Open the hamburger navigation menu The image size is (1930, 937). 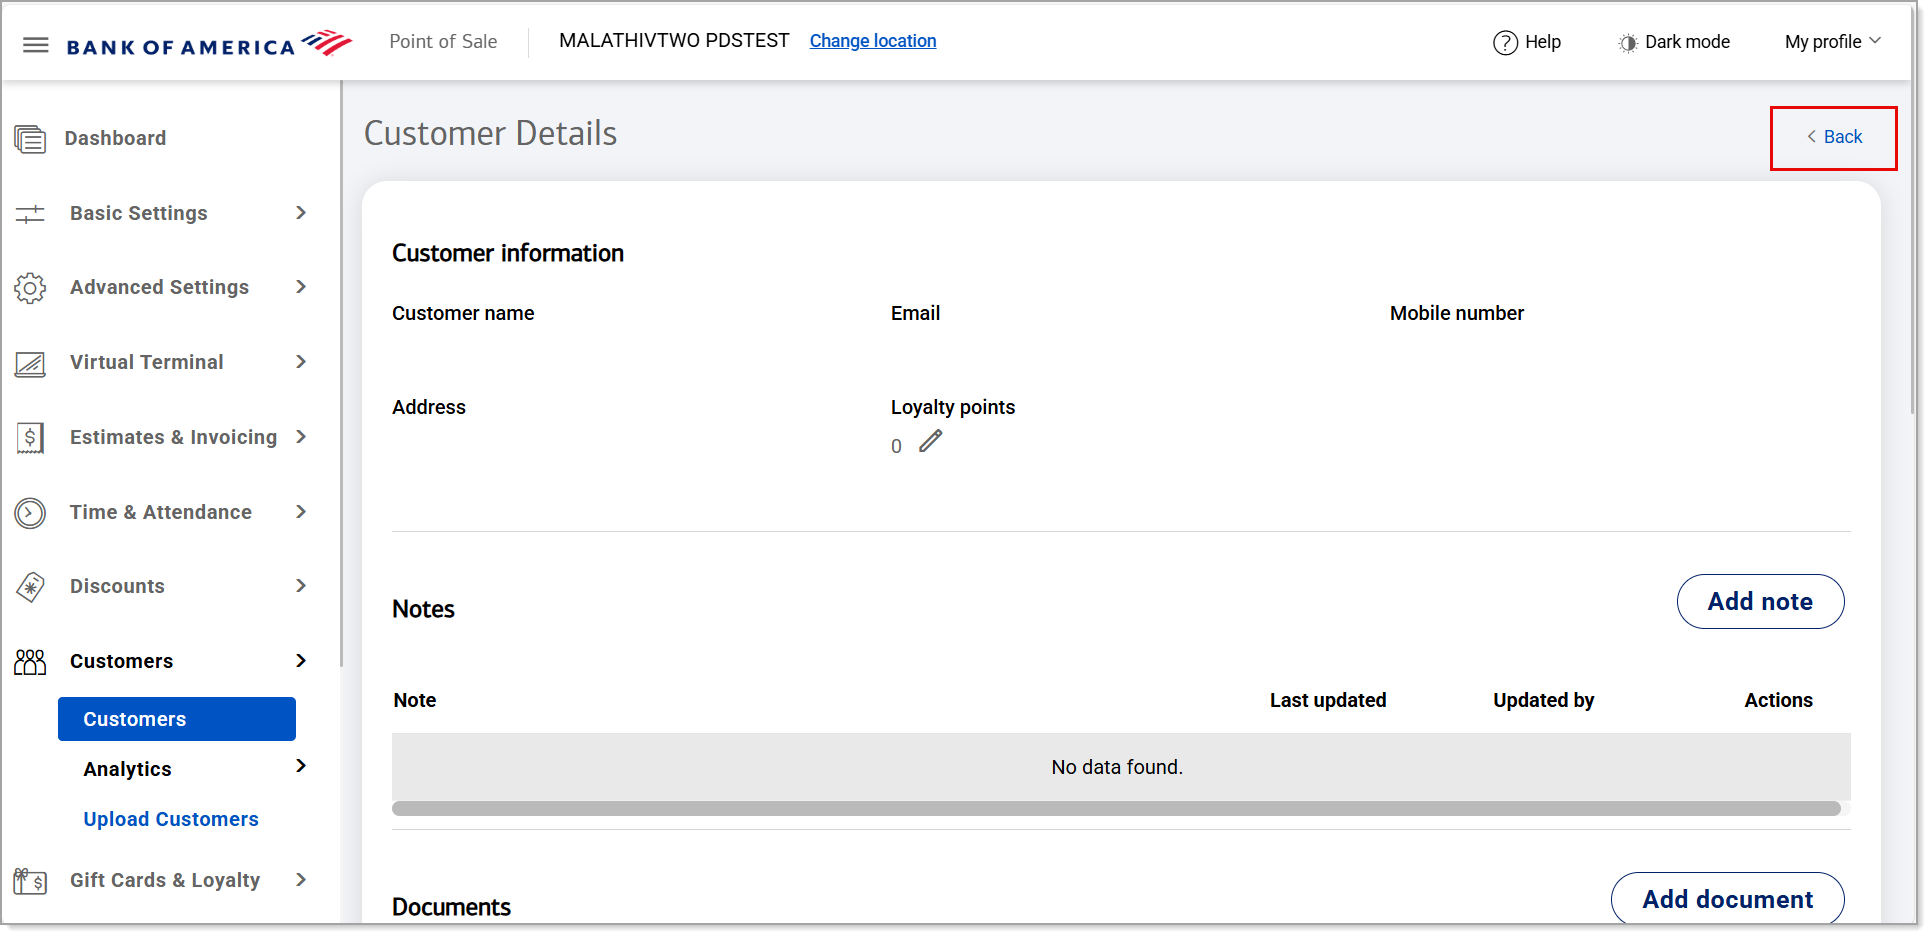36,45
